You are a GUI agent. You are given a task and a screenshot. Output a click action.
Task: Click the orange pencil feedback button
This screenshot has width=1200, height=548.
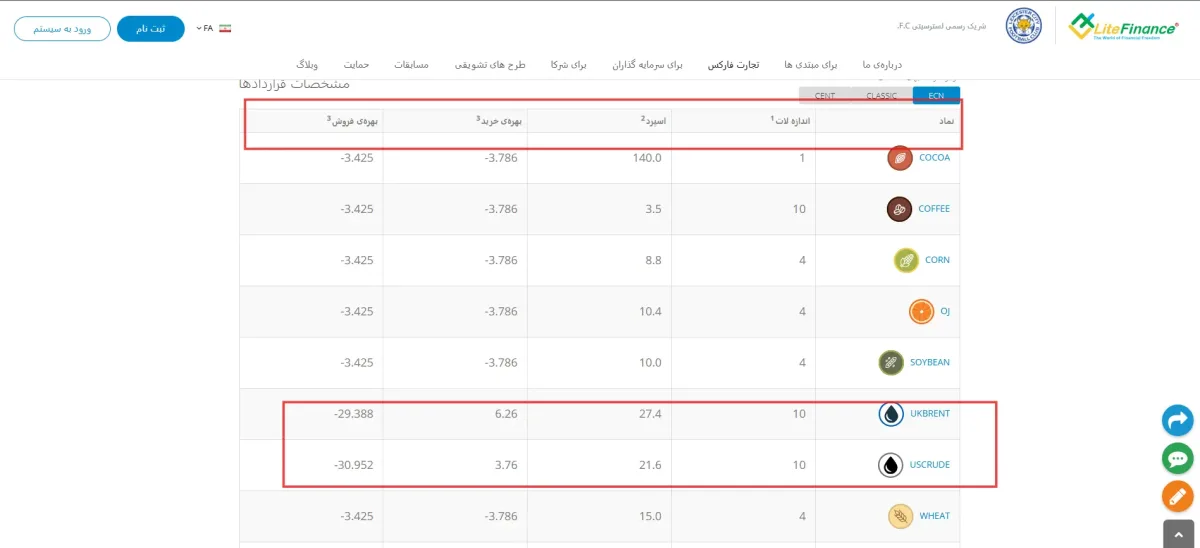(1178, 496)
